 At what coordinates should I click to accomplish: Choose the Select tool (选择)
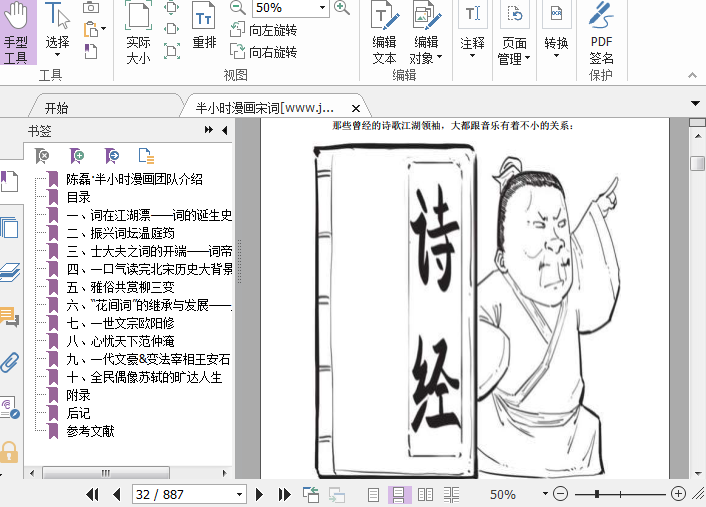(x=58, y=31)
